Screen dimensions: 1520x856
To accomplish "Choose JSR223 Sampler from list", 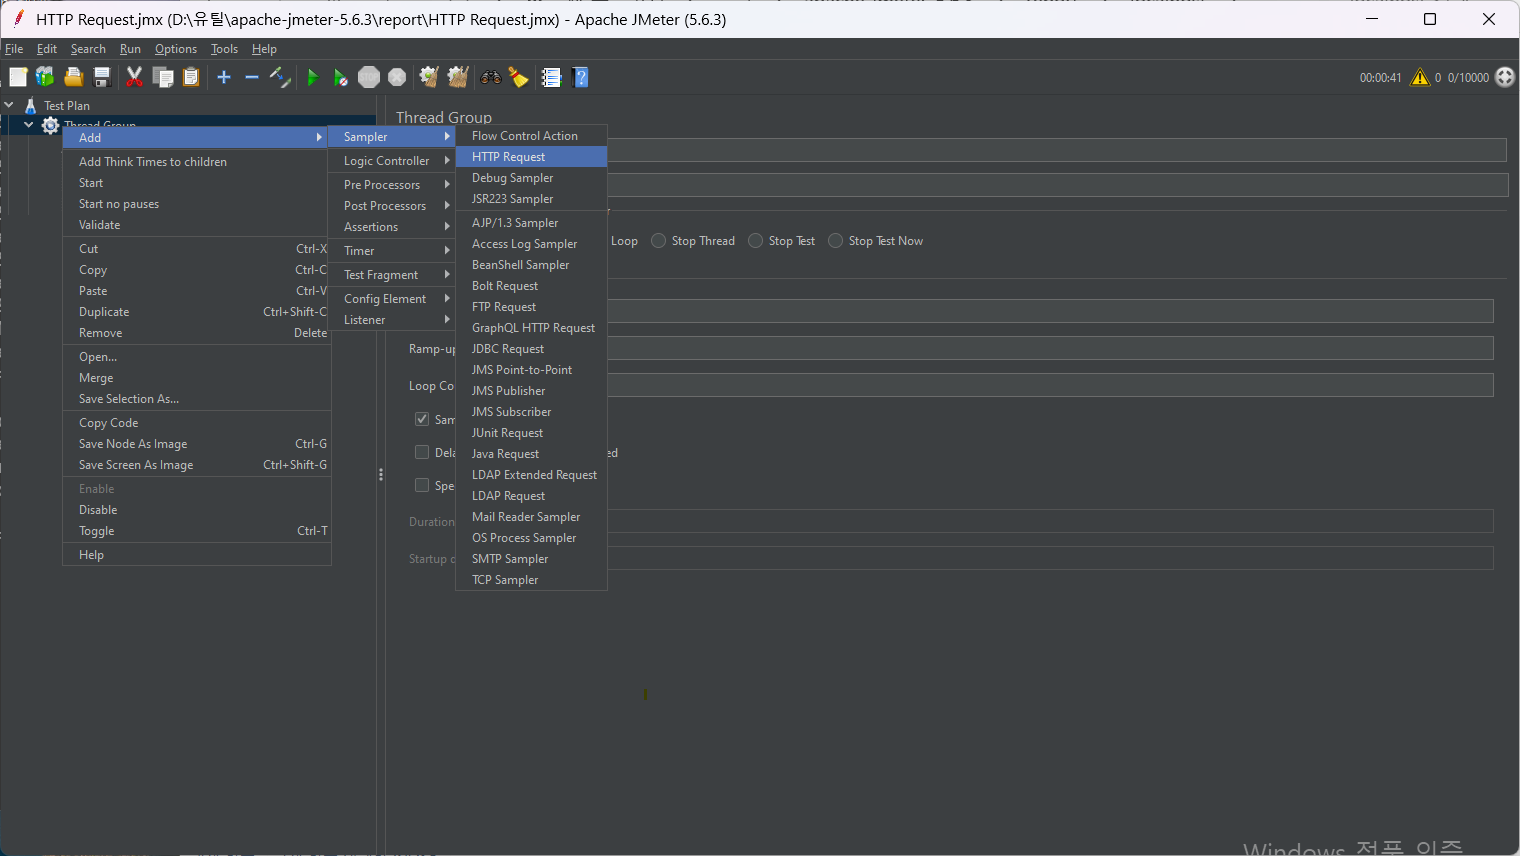I will point(531,199).
